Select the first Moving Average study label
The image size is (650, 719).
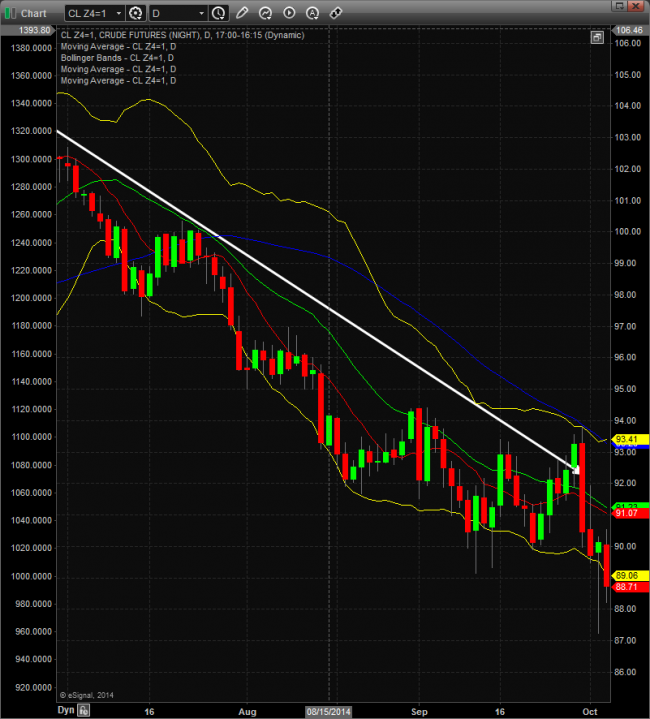tap(118, 47)
